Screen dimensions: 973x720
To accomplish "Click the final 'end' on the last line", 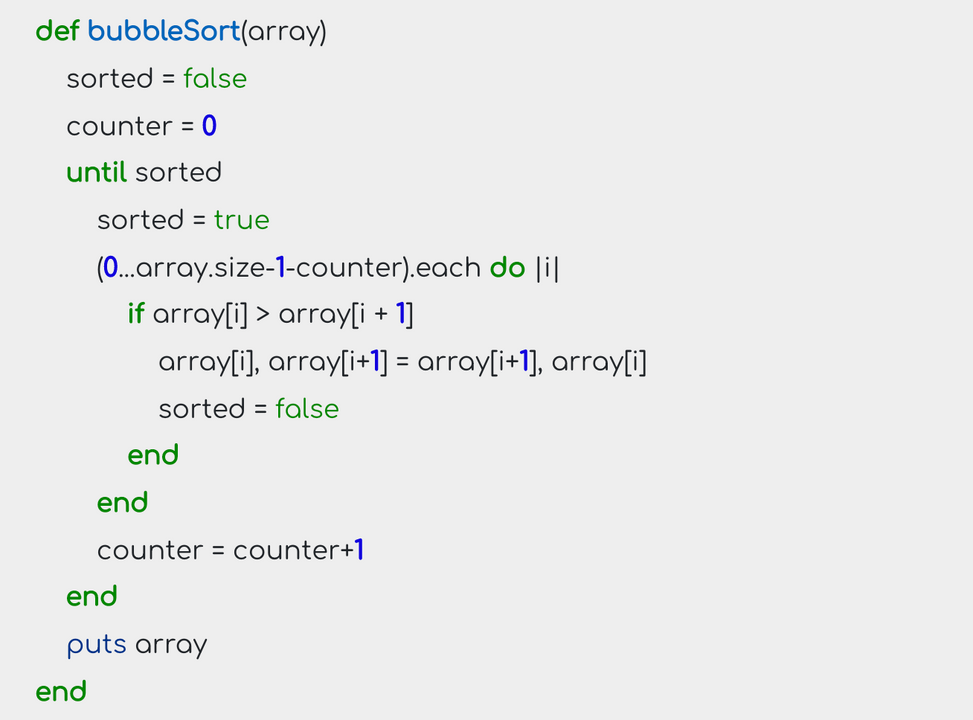I will click(x=61, y=691).
